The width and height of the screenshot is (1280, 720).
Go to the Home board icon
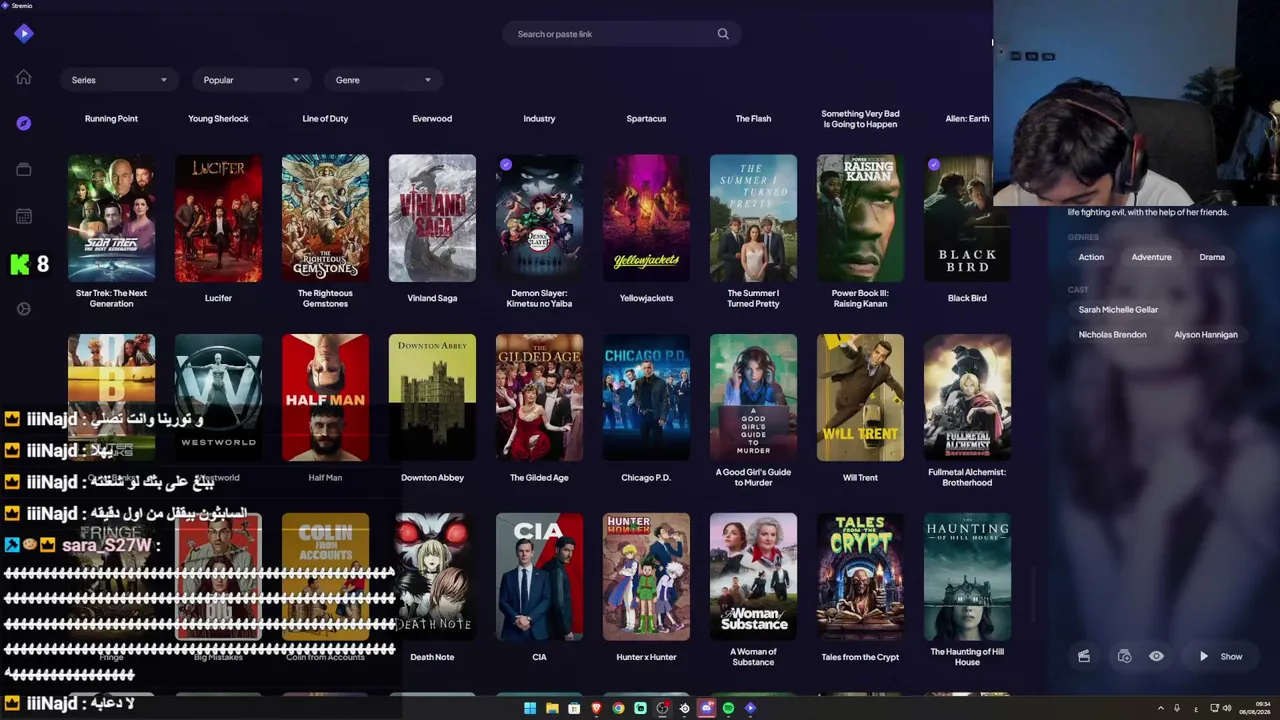click(x=24, y=78)
